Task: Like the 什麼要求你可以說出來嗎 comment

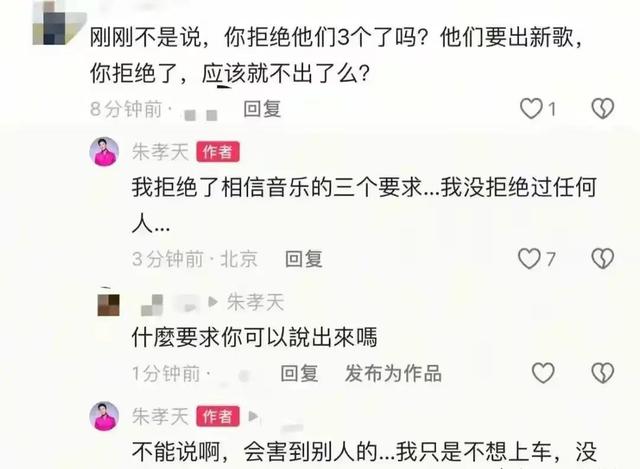Action: tap(543, 373)
